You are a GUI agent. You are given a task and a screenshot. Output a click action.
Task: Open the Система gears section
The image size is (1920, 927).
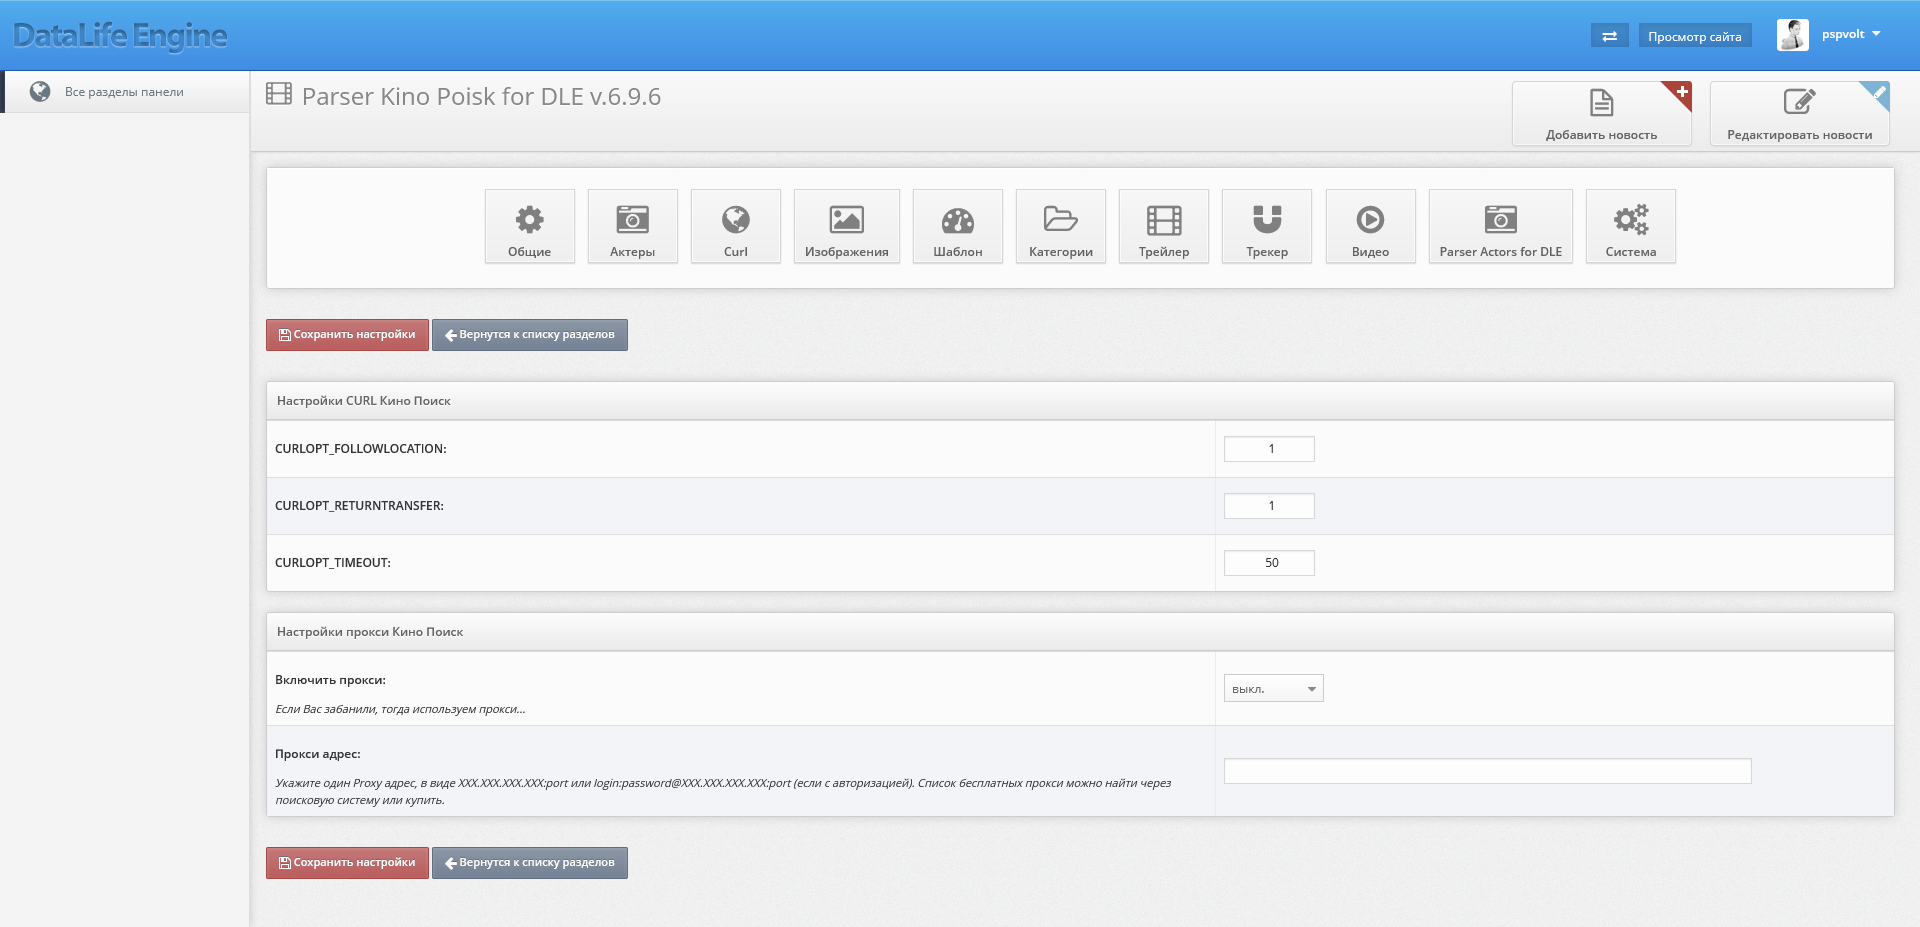pyautogui.click(x=1630, y=226)
